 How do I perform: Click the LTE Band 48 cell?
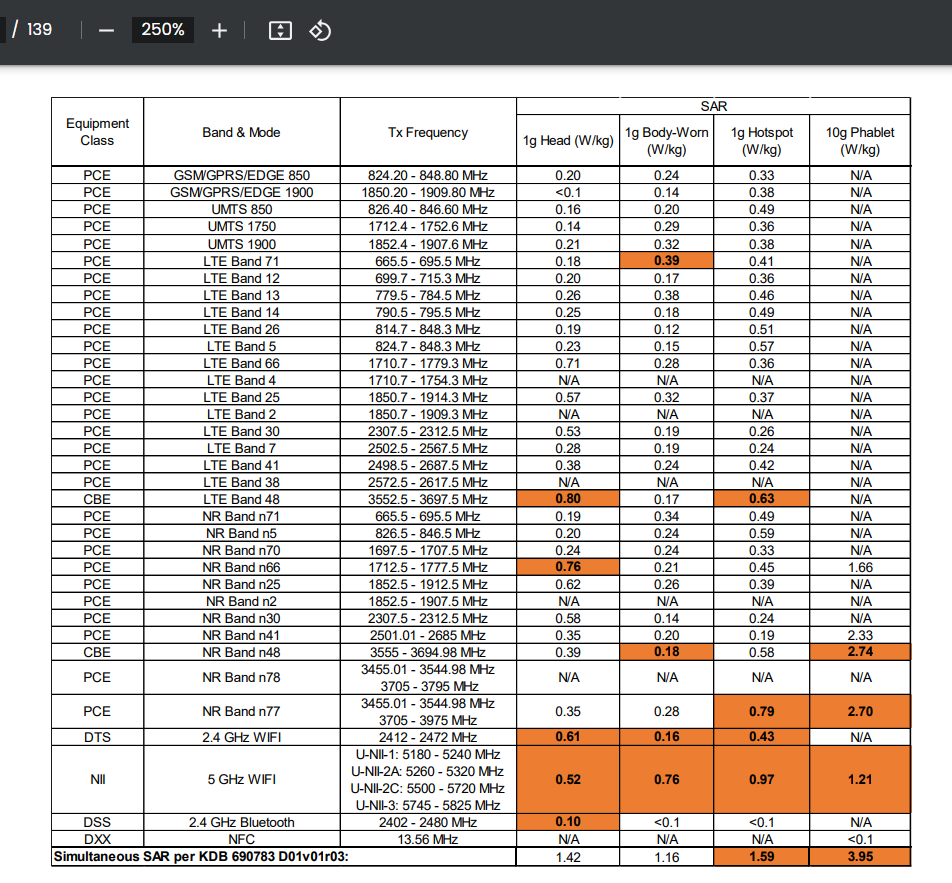[x=241, y=499]
